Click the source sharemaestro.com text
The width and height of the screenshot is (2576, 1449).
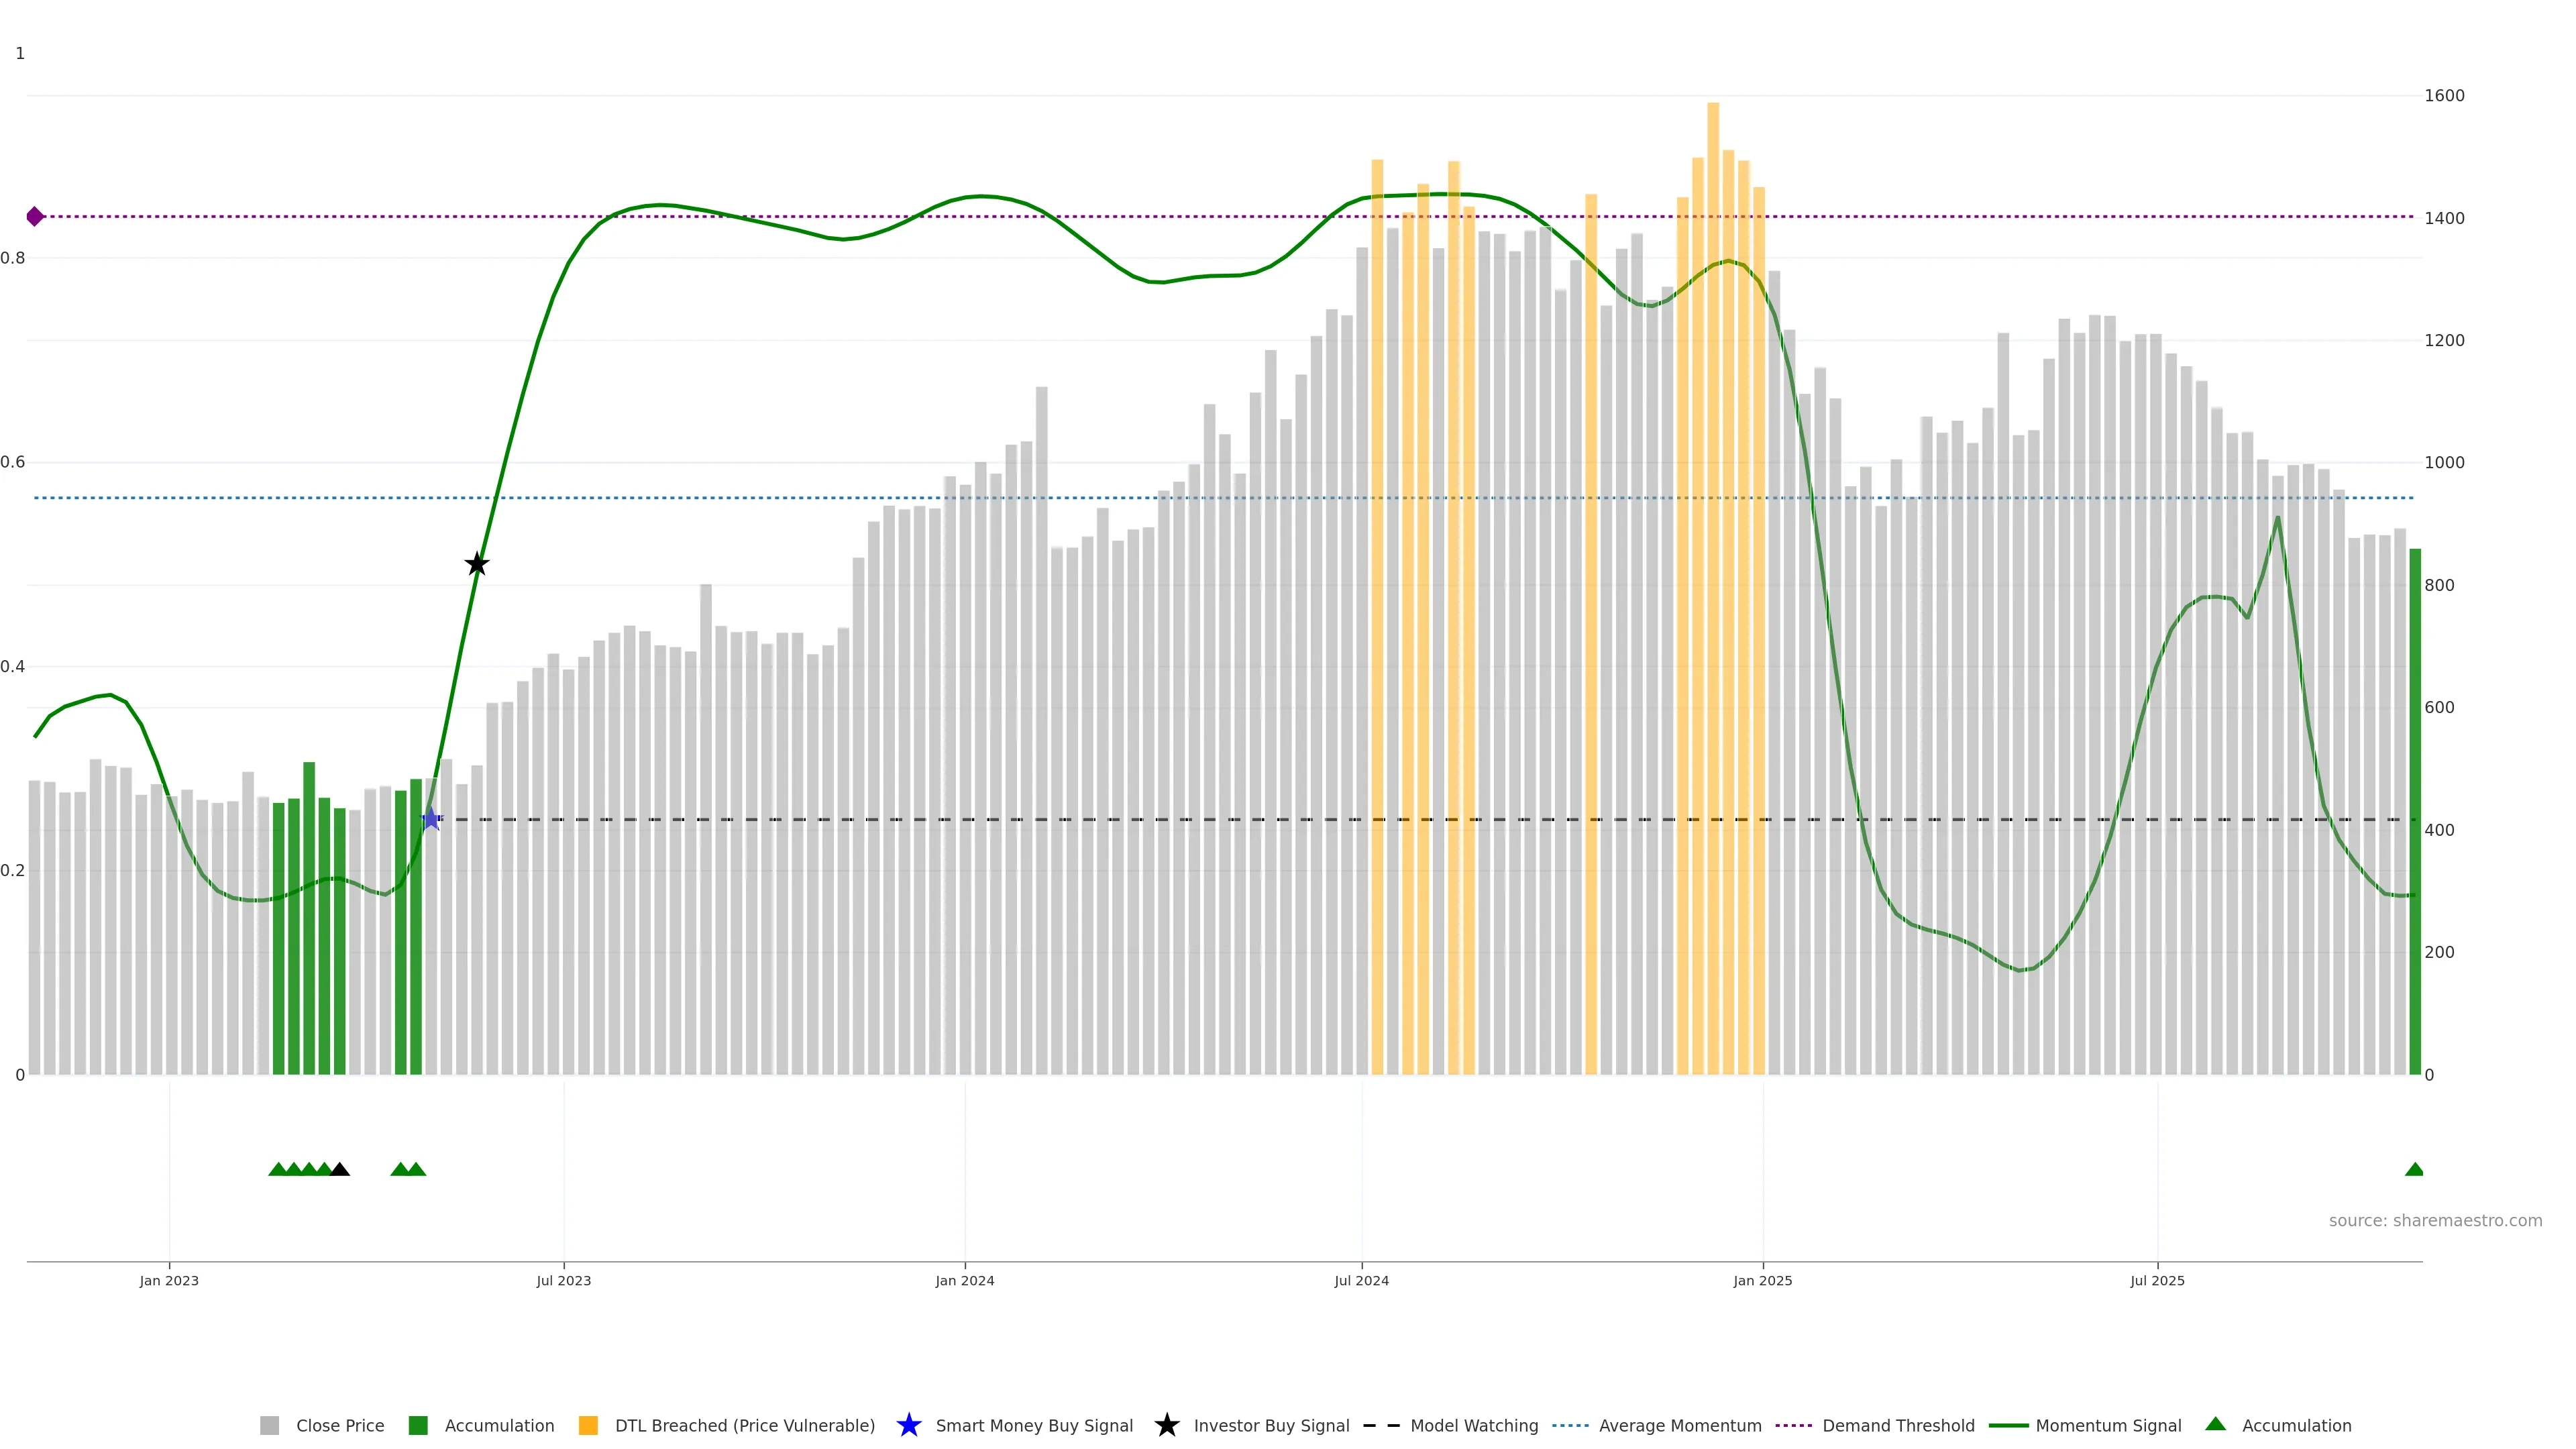tap(2434, 1220)
